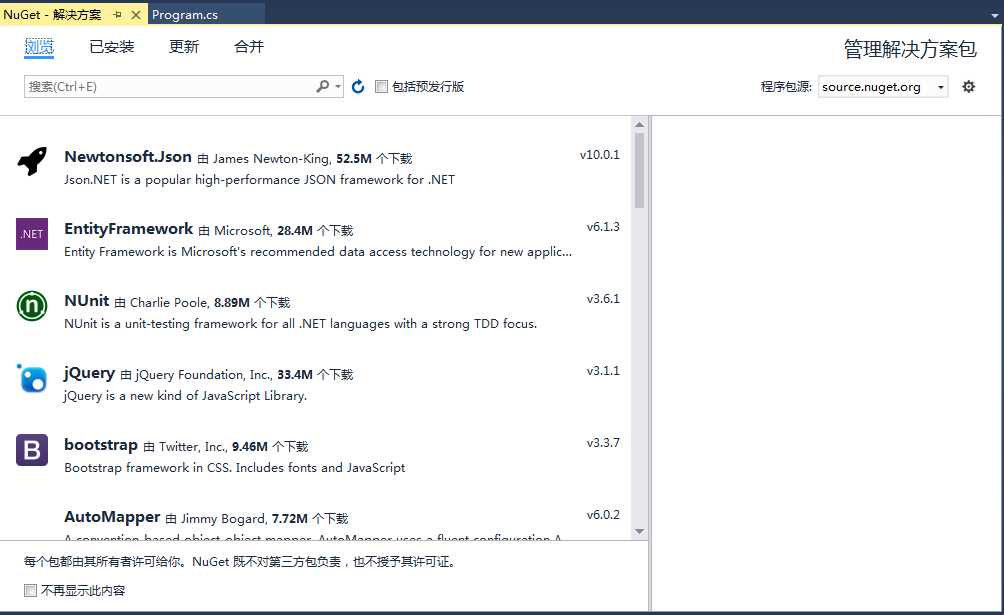Click the 52.5M download count
Screen dimensions: 1004x615
[x=354, y=159]
